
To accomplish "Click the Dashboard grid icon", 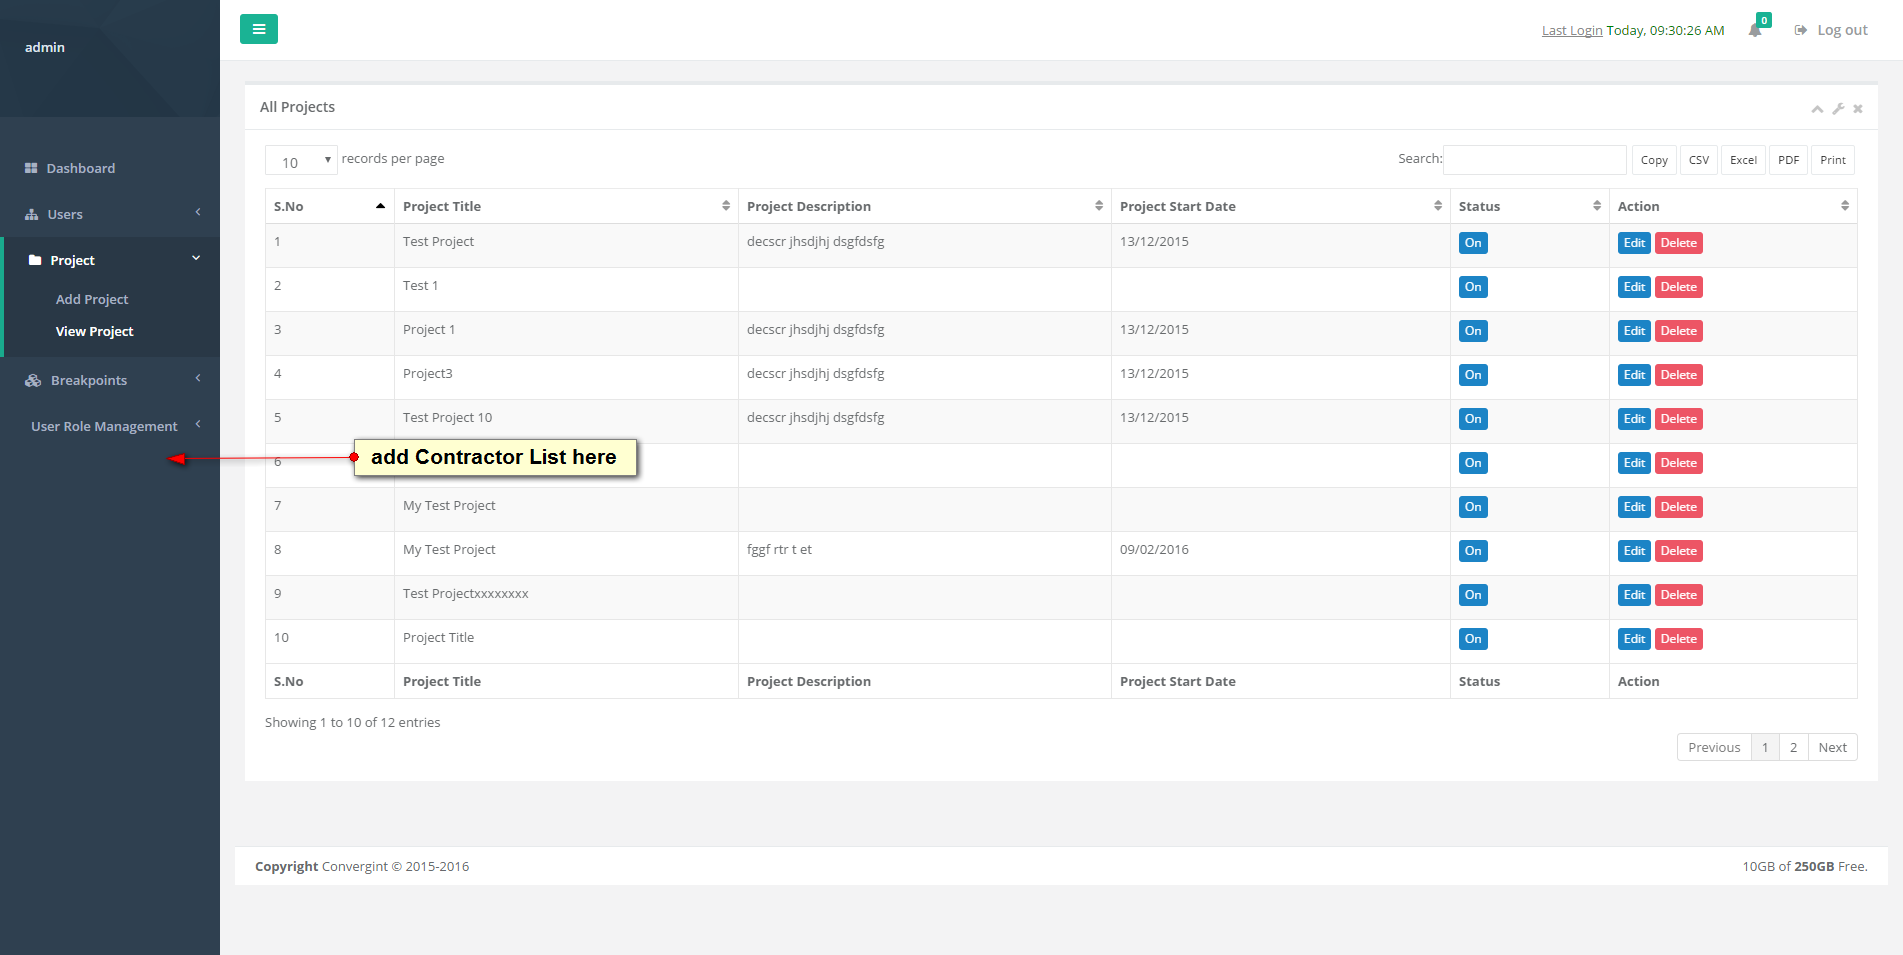I will (31, 168).
